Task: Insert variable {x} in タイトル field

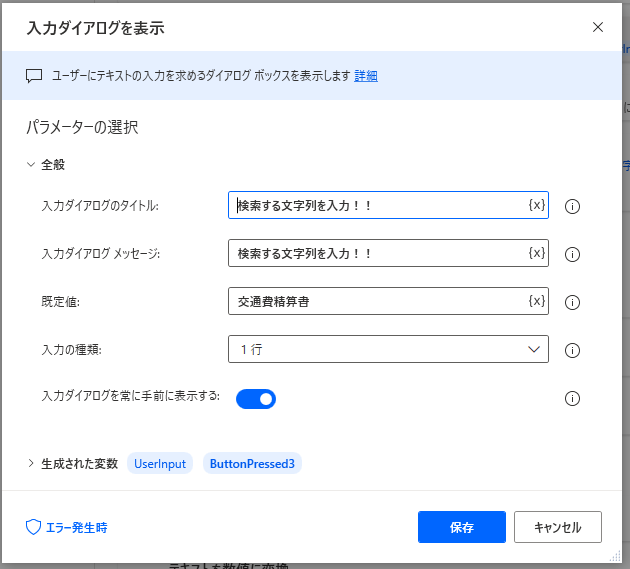Action: pos(537,205)
